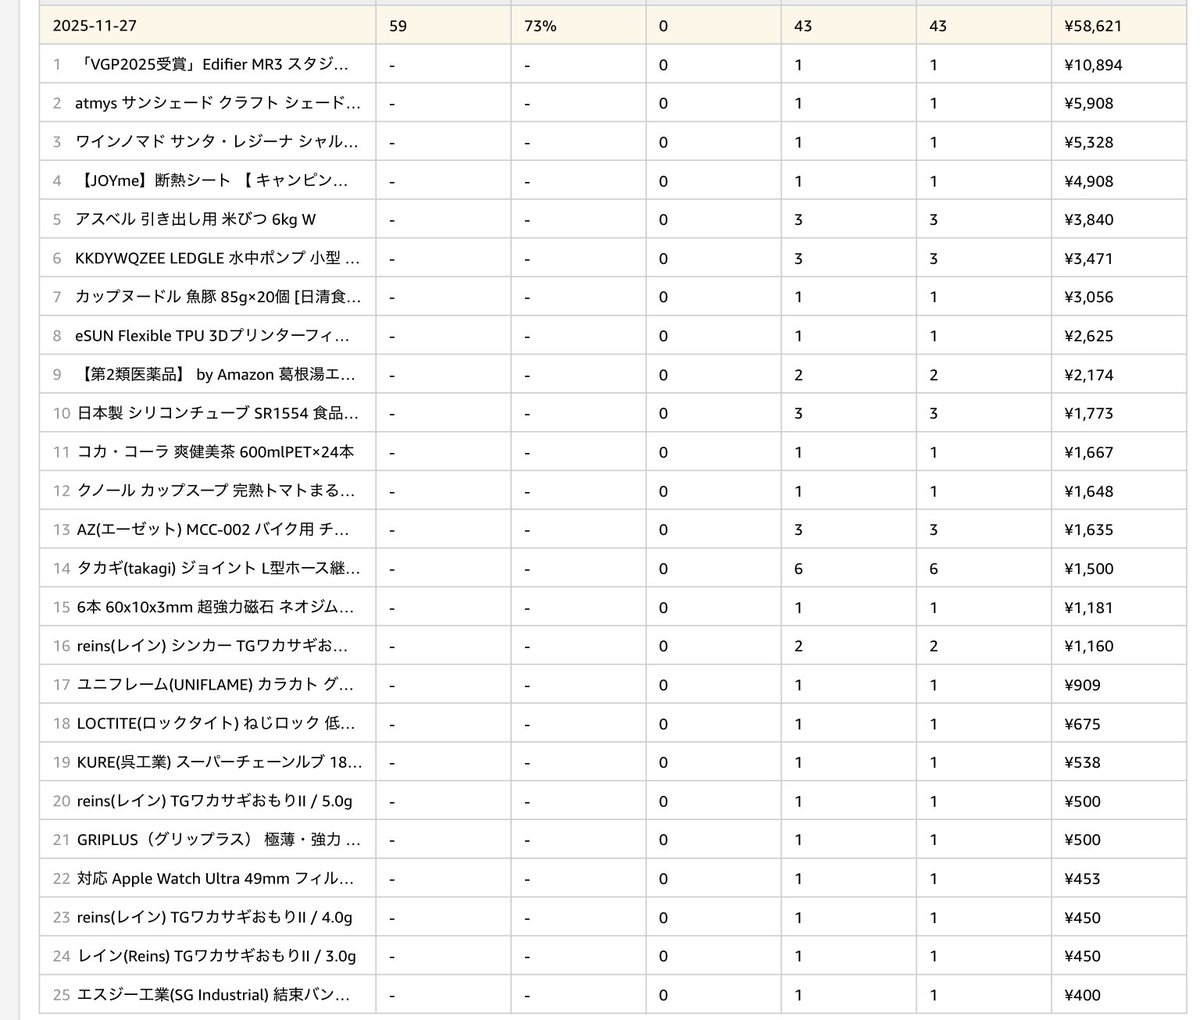Click the by Amazon 葛根湯 product name
Image resolution: width=1200 pixels, height=1020 pixels.
click(216, 375)
